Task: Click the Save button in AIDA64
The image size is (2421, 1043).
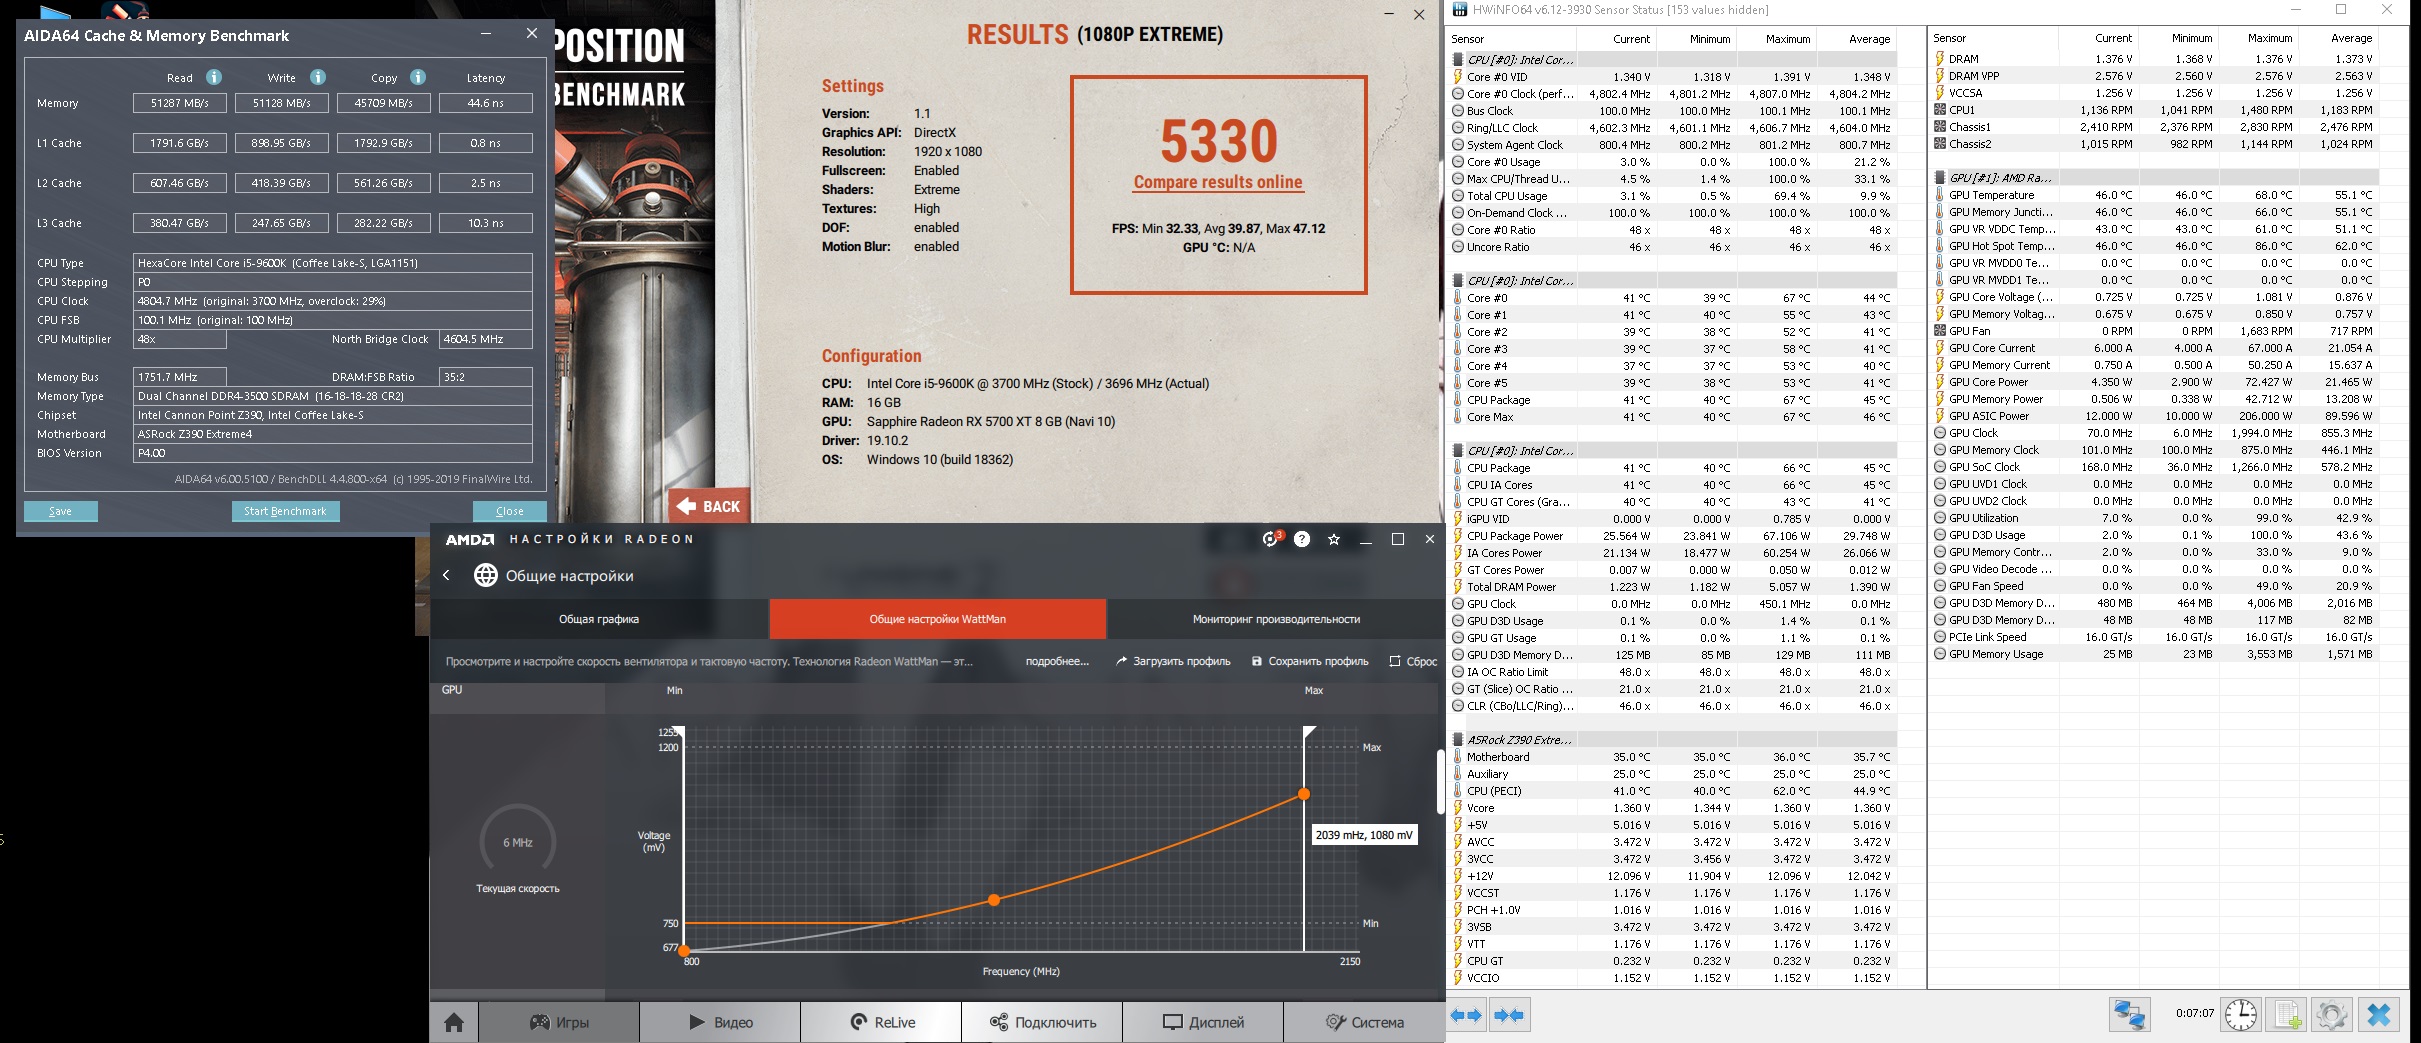Action: pos(61,511)
